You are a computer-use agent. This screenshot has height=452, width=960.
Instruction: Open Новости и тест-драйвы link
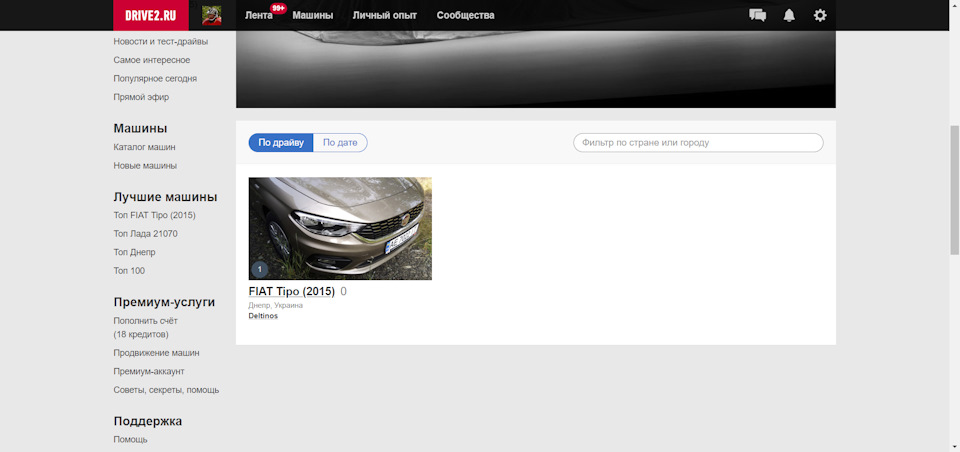click(160, 42)
